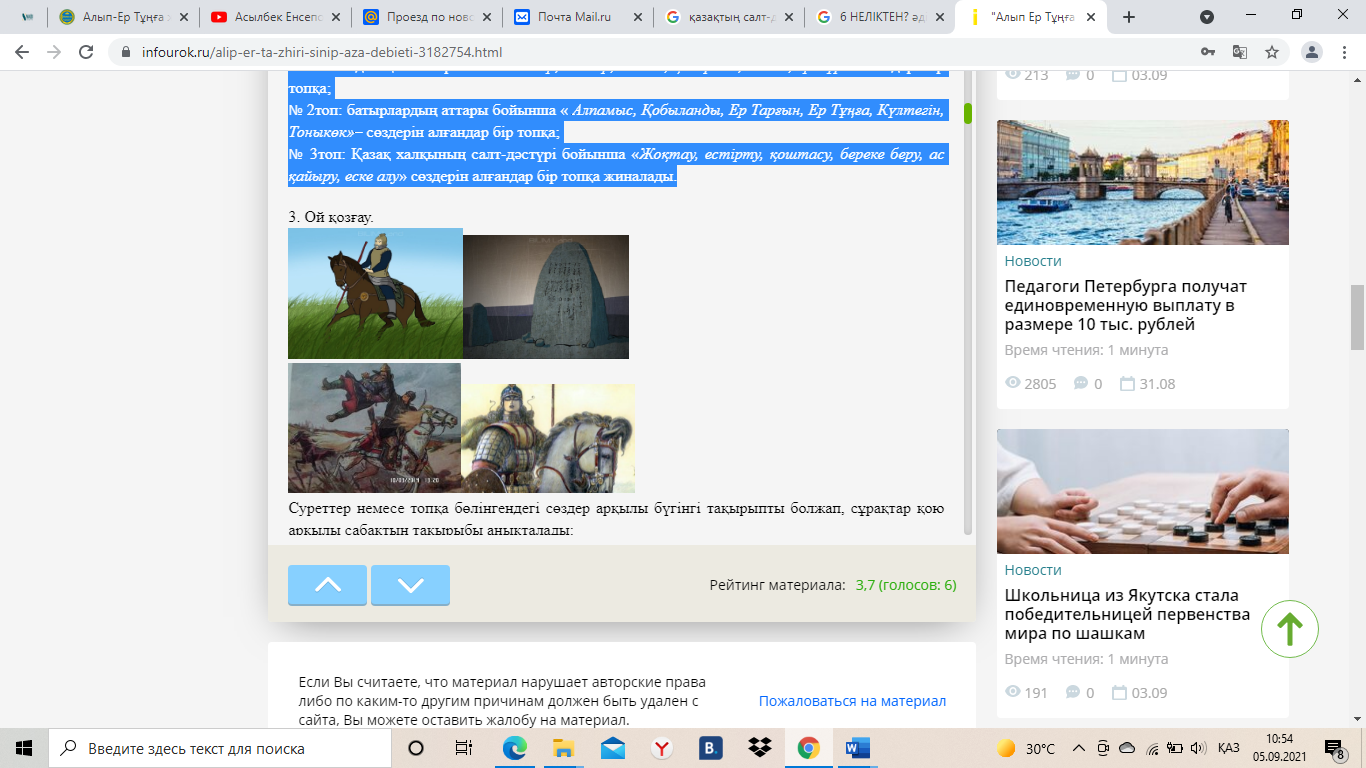Image resolution: width=1366 pixels, height=768 pixels.
Task: Open Task View on the taskbar
Action: [x=464, y=748]
